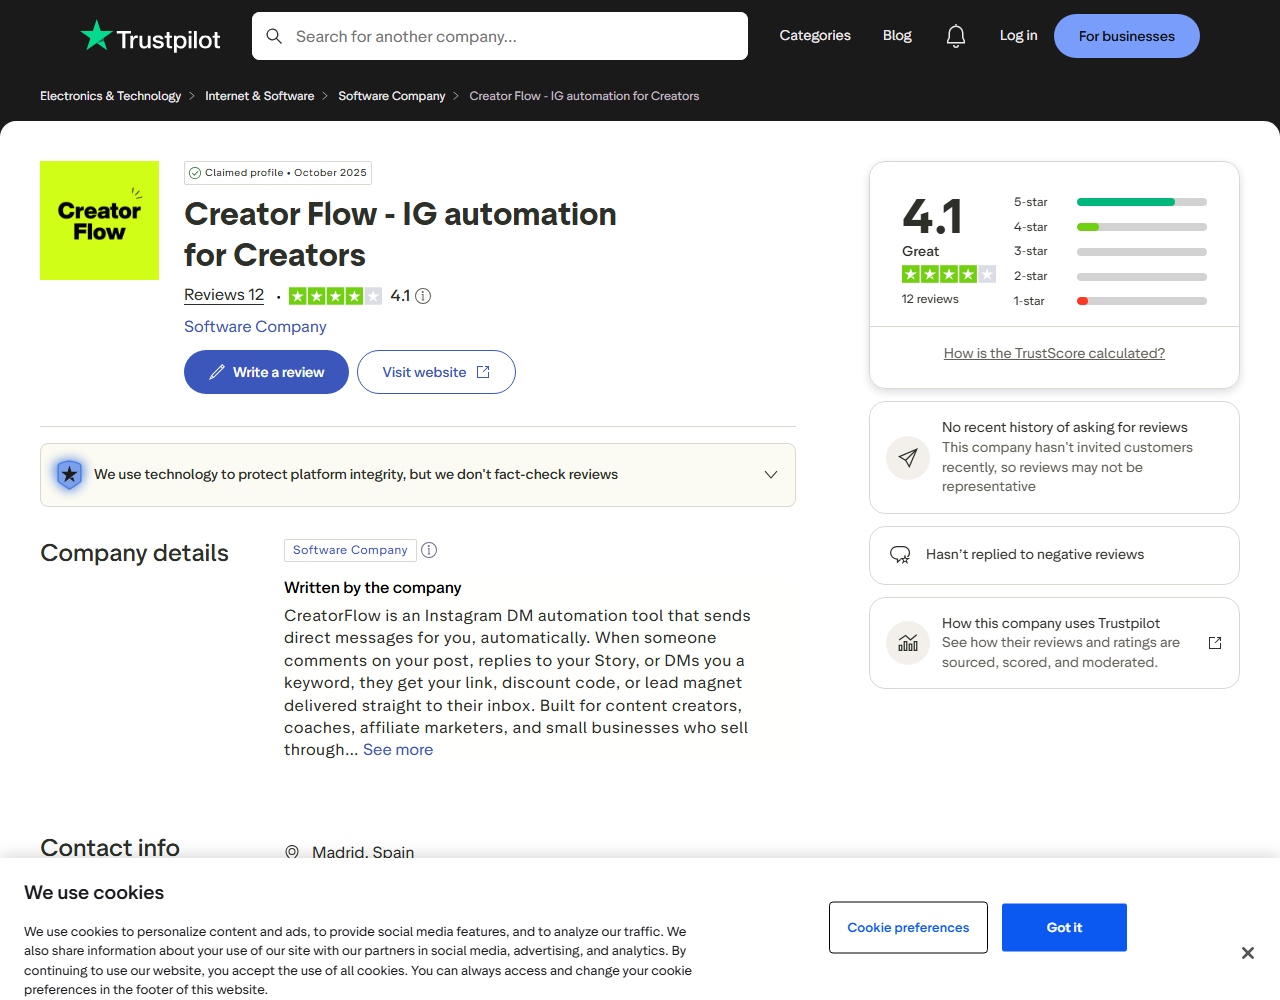Image resolution: width=1280 pixels, height=1000 pixels.
Task: Click the Write a review button
Action: coord(266,372)
